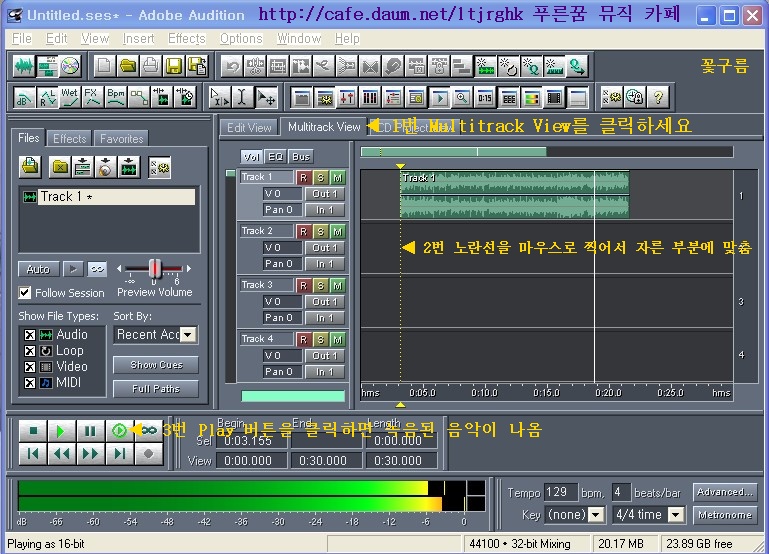The width and height of the screenshot is (769, 554).
Task: Click the Auto play button in Files panel
Action: [x=38, y=269]
